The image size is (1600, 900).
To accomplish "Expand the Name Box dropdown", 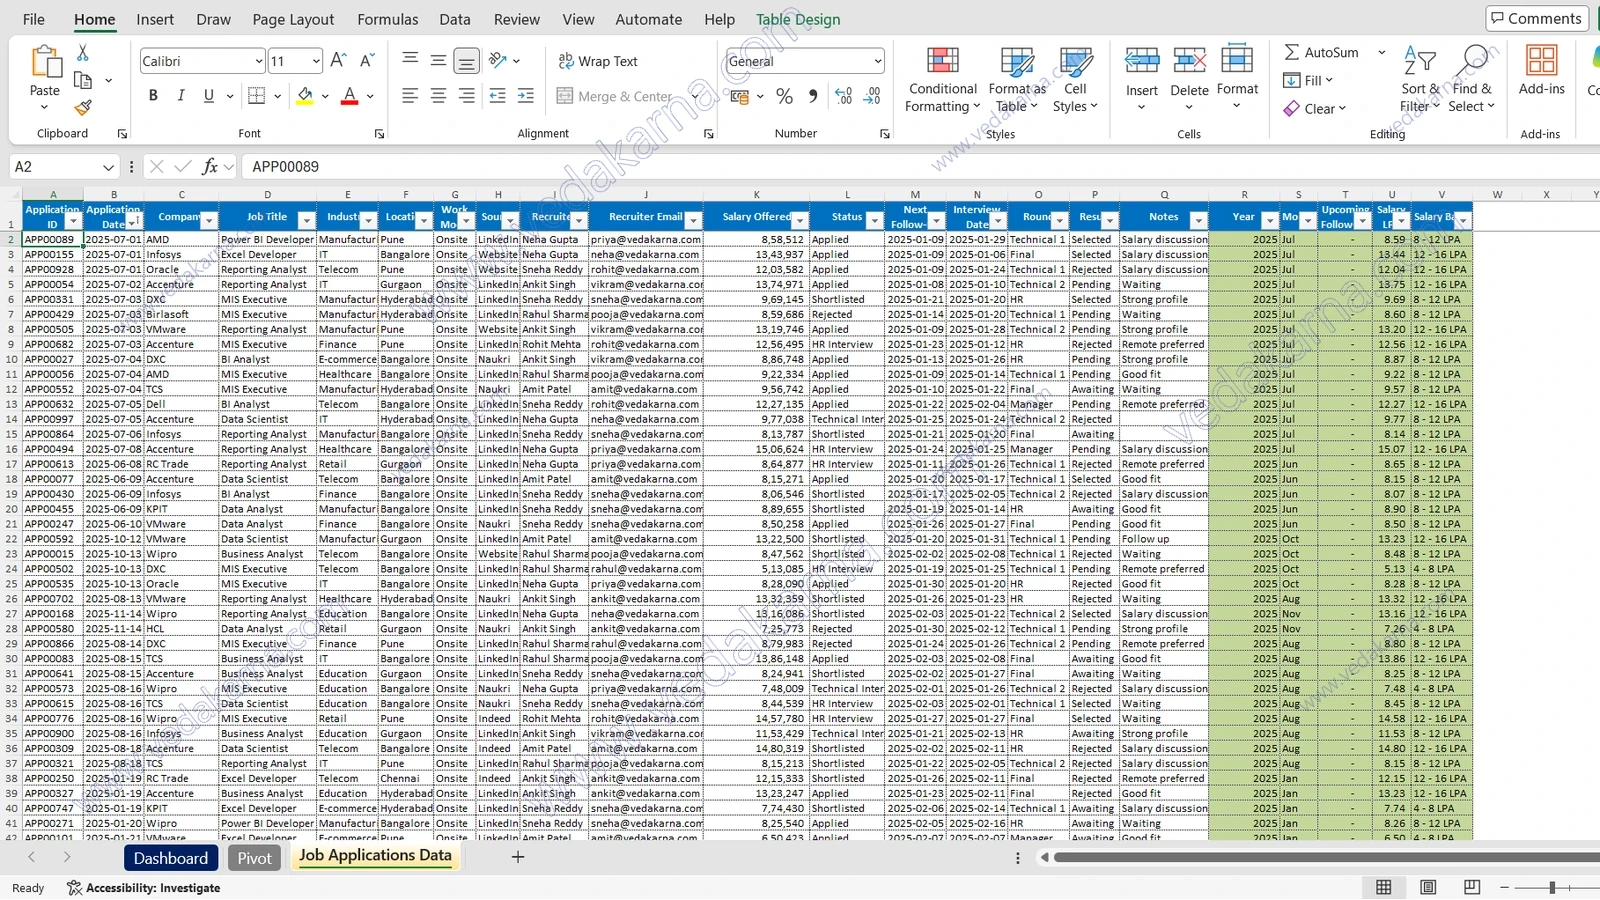I will pos(108,167).
